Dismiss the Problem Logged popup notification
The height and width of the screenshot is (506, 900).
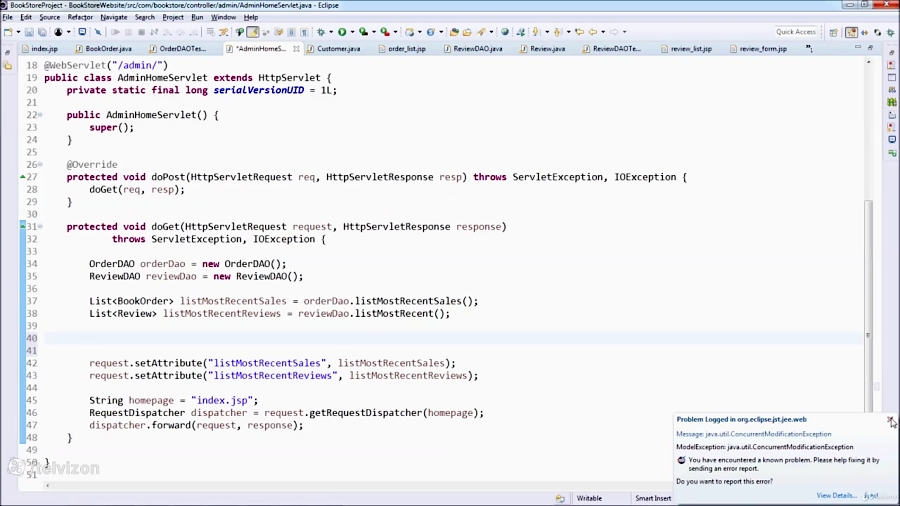[890, 420]
